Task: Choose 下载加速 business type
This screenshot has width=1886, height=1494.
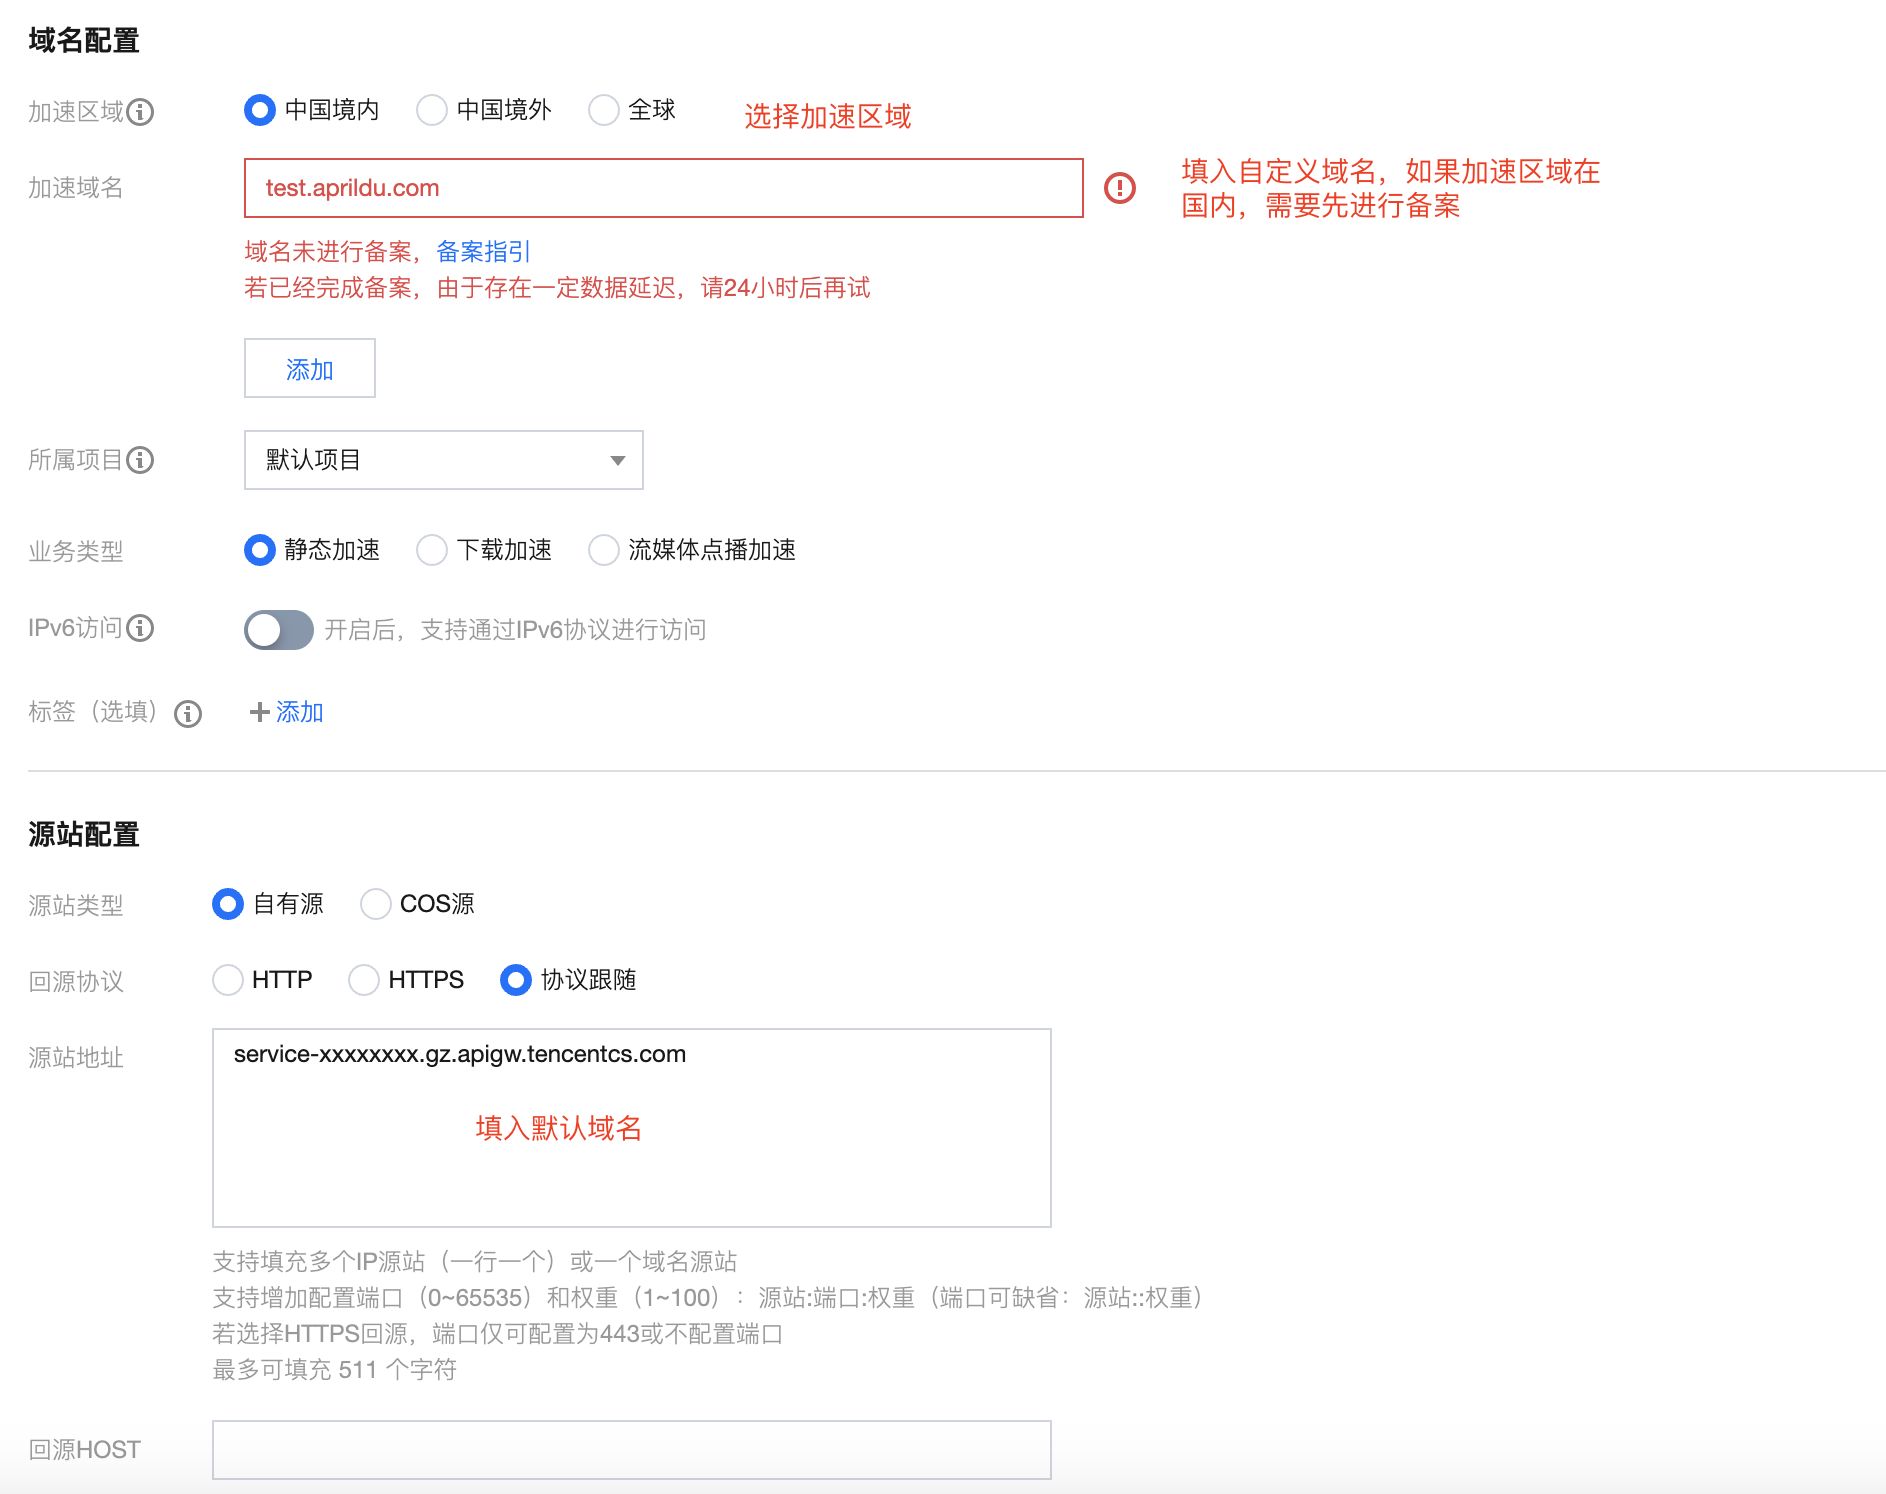Action: pyautogui.click(x=432, y=550)
